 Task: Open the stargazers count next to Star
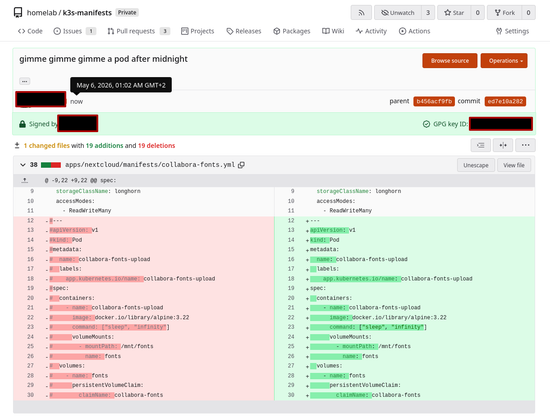(x=477, y=13)
